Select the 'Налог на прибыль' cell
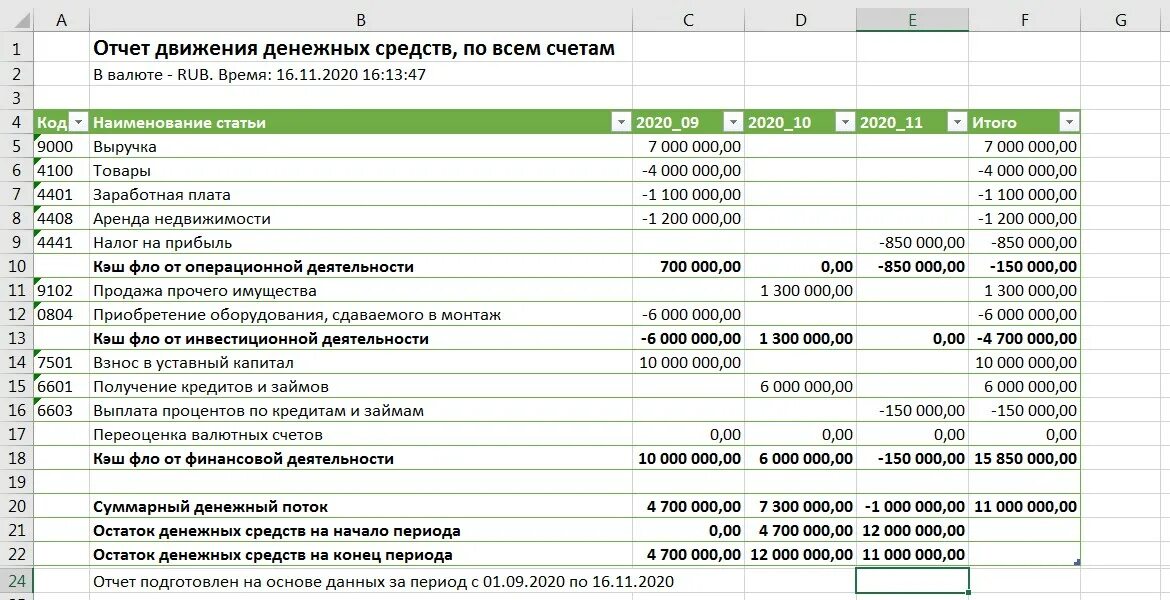The width and height of the screenshot is (1170, 600). pyautogui.click(x=361, y=243)
